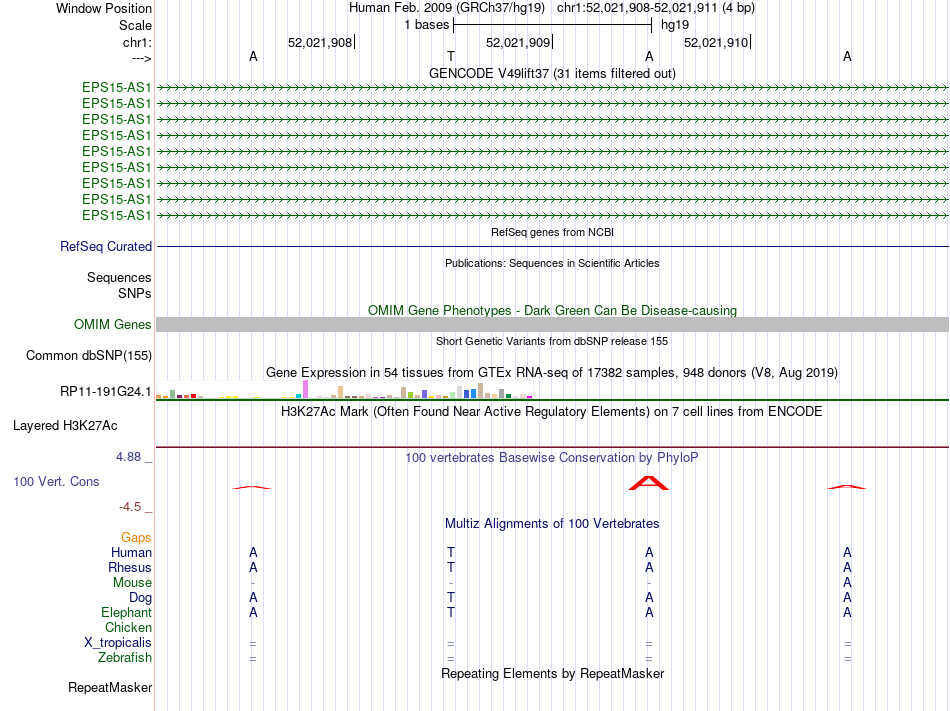Click the Chicken species label
The image size is (950, 711).
point(128,627)
